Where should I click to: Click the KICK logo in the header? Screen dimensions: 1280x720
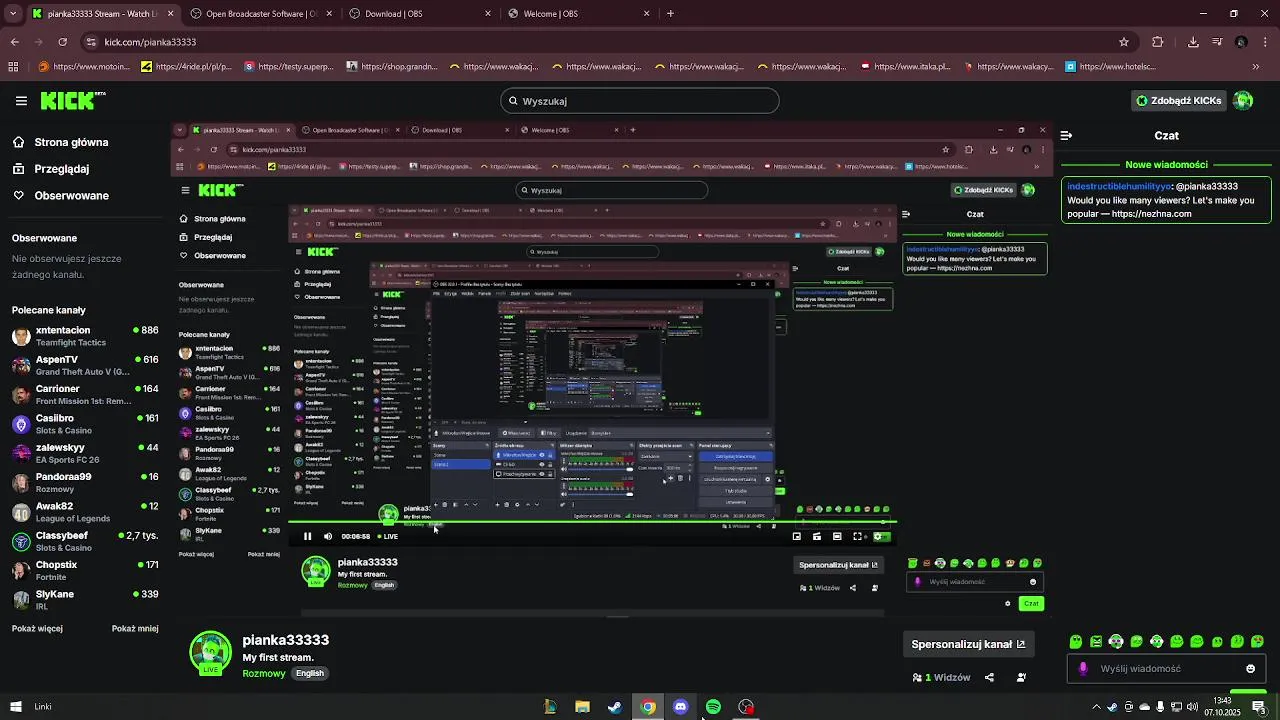click(x=72, y=101)
